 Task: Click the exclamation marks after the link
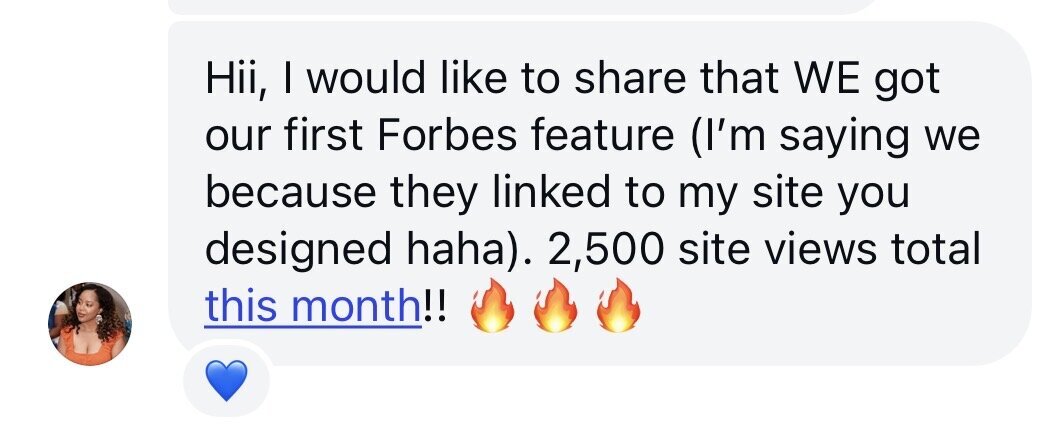coord(435,307)
